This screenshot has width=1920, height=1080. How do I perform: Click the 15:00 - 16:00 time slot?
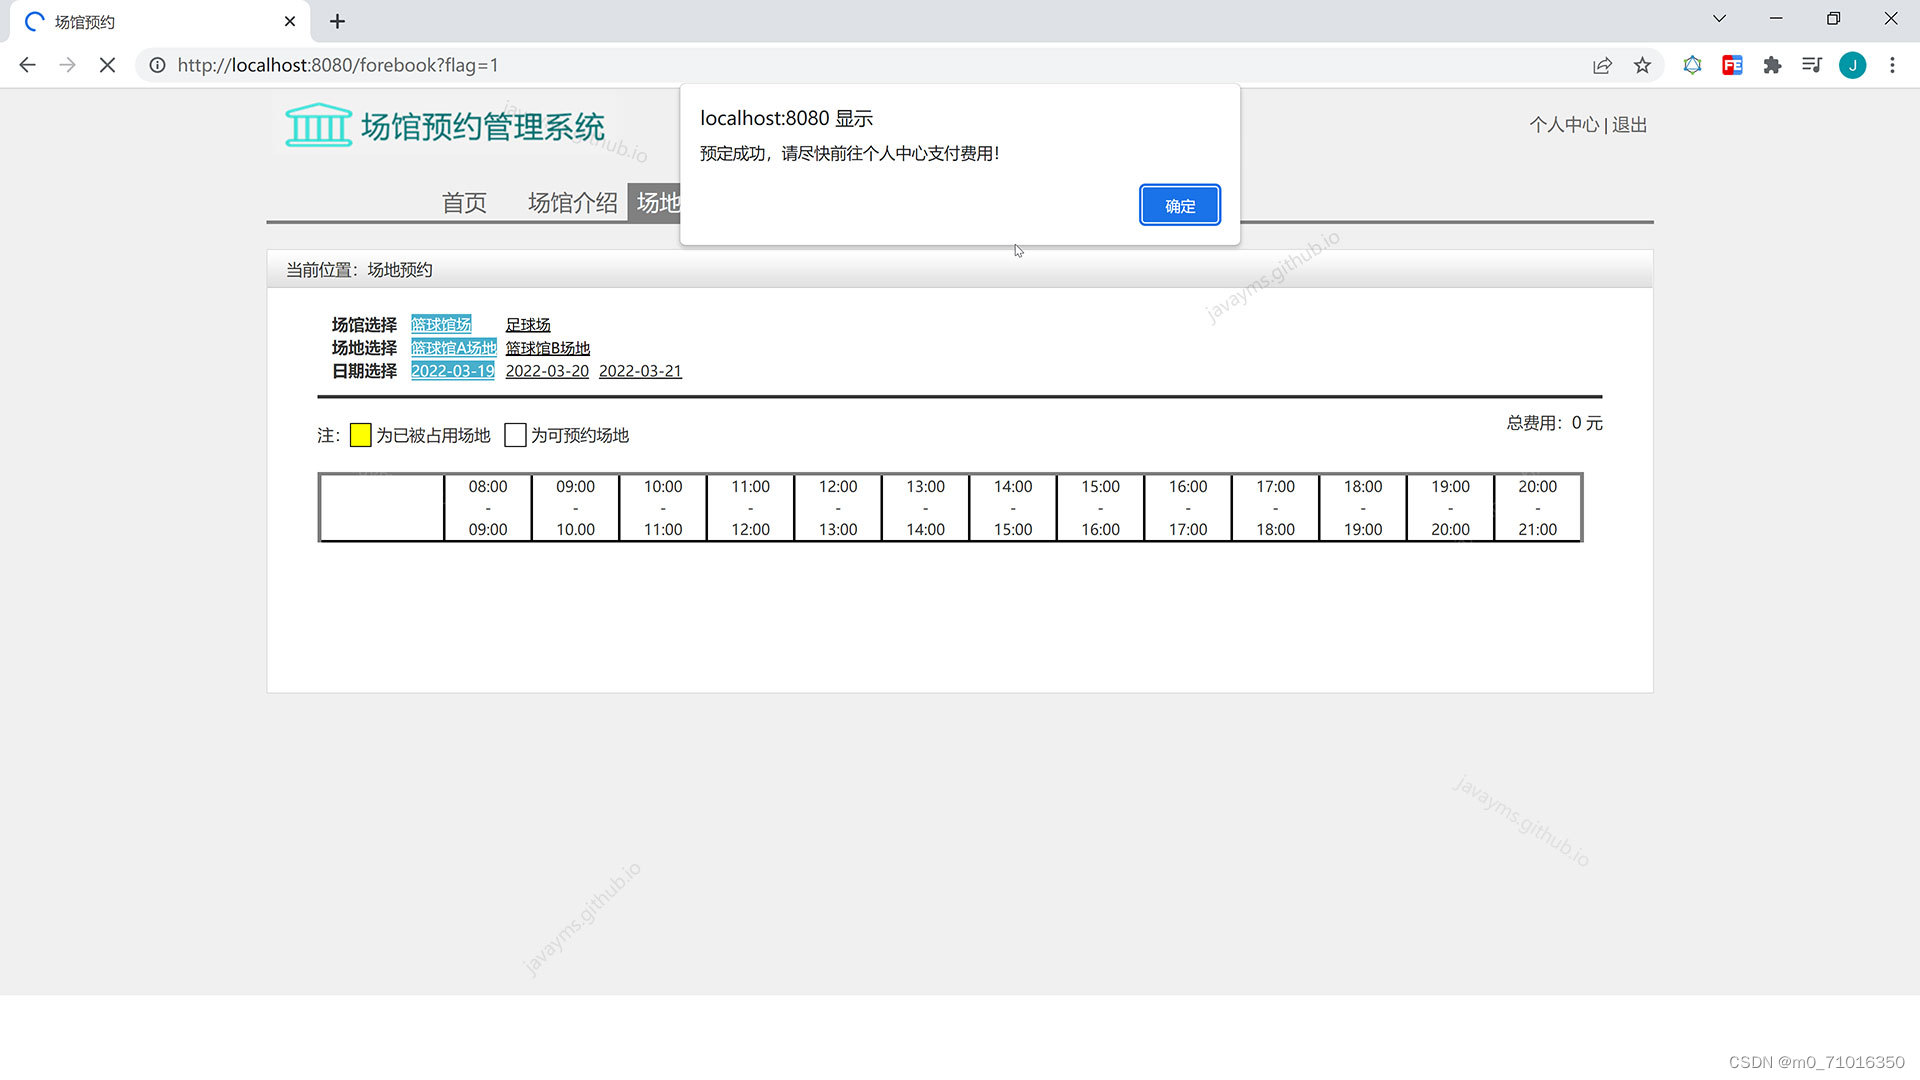click(1100, 507)
